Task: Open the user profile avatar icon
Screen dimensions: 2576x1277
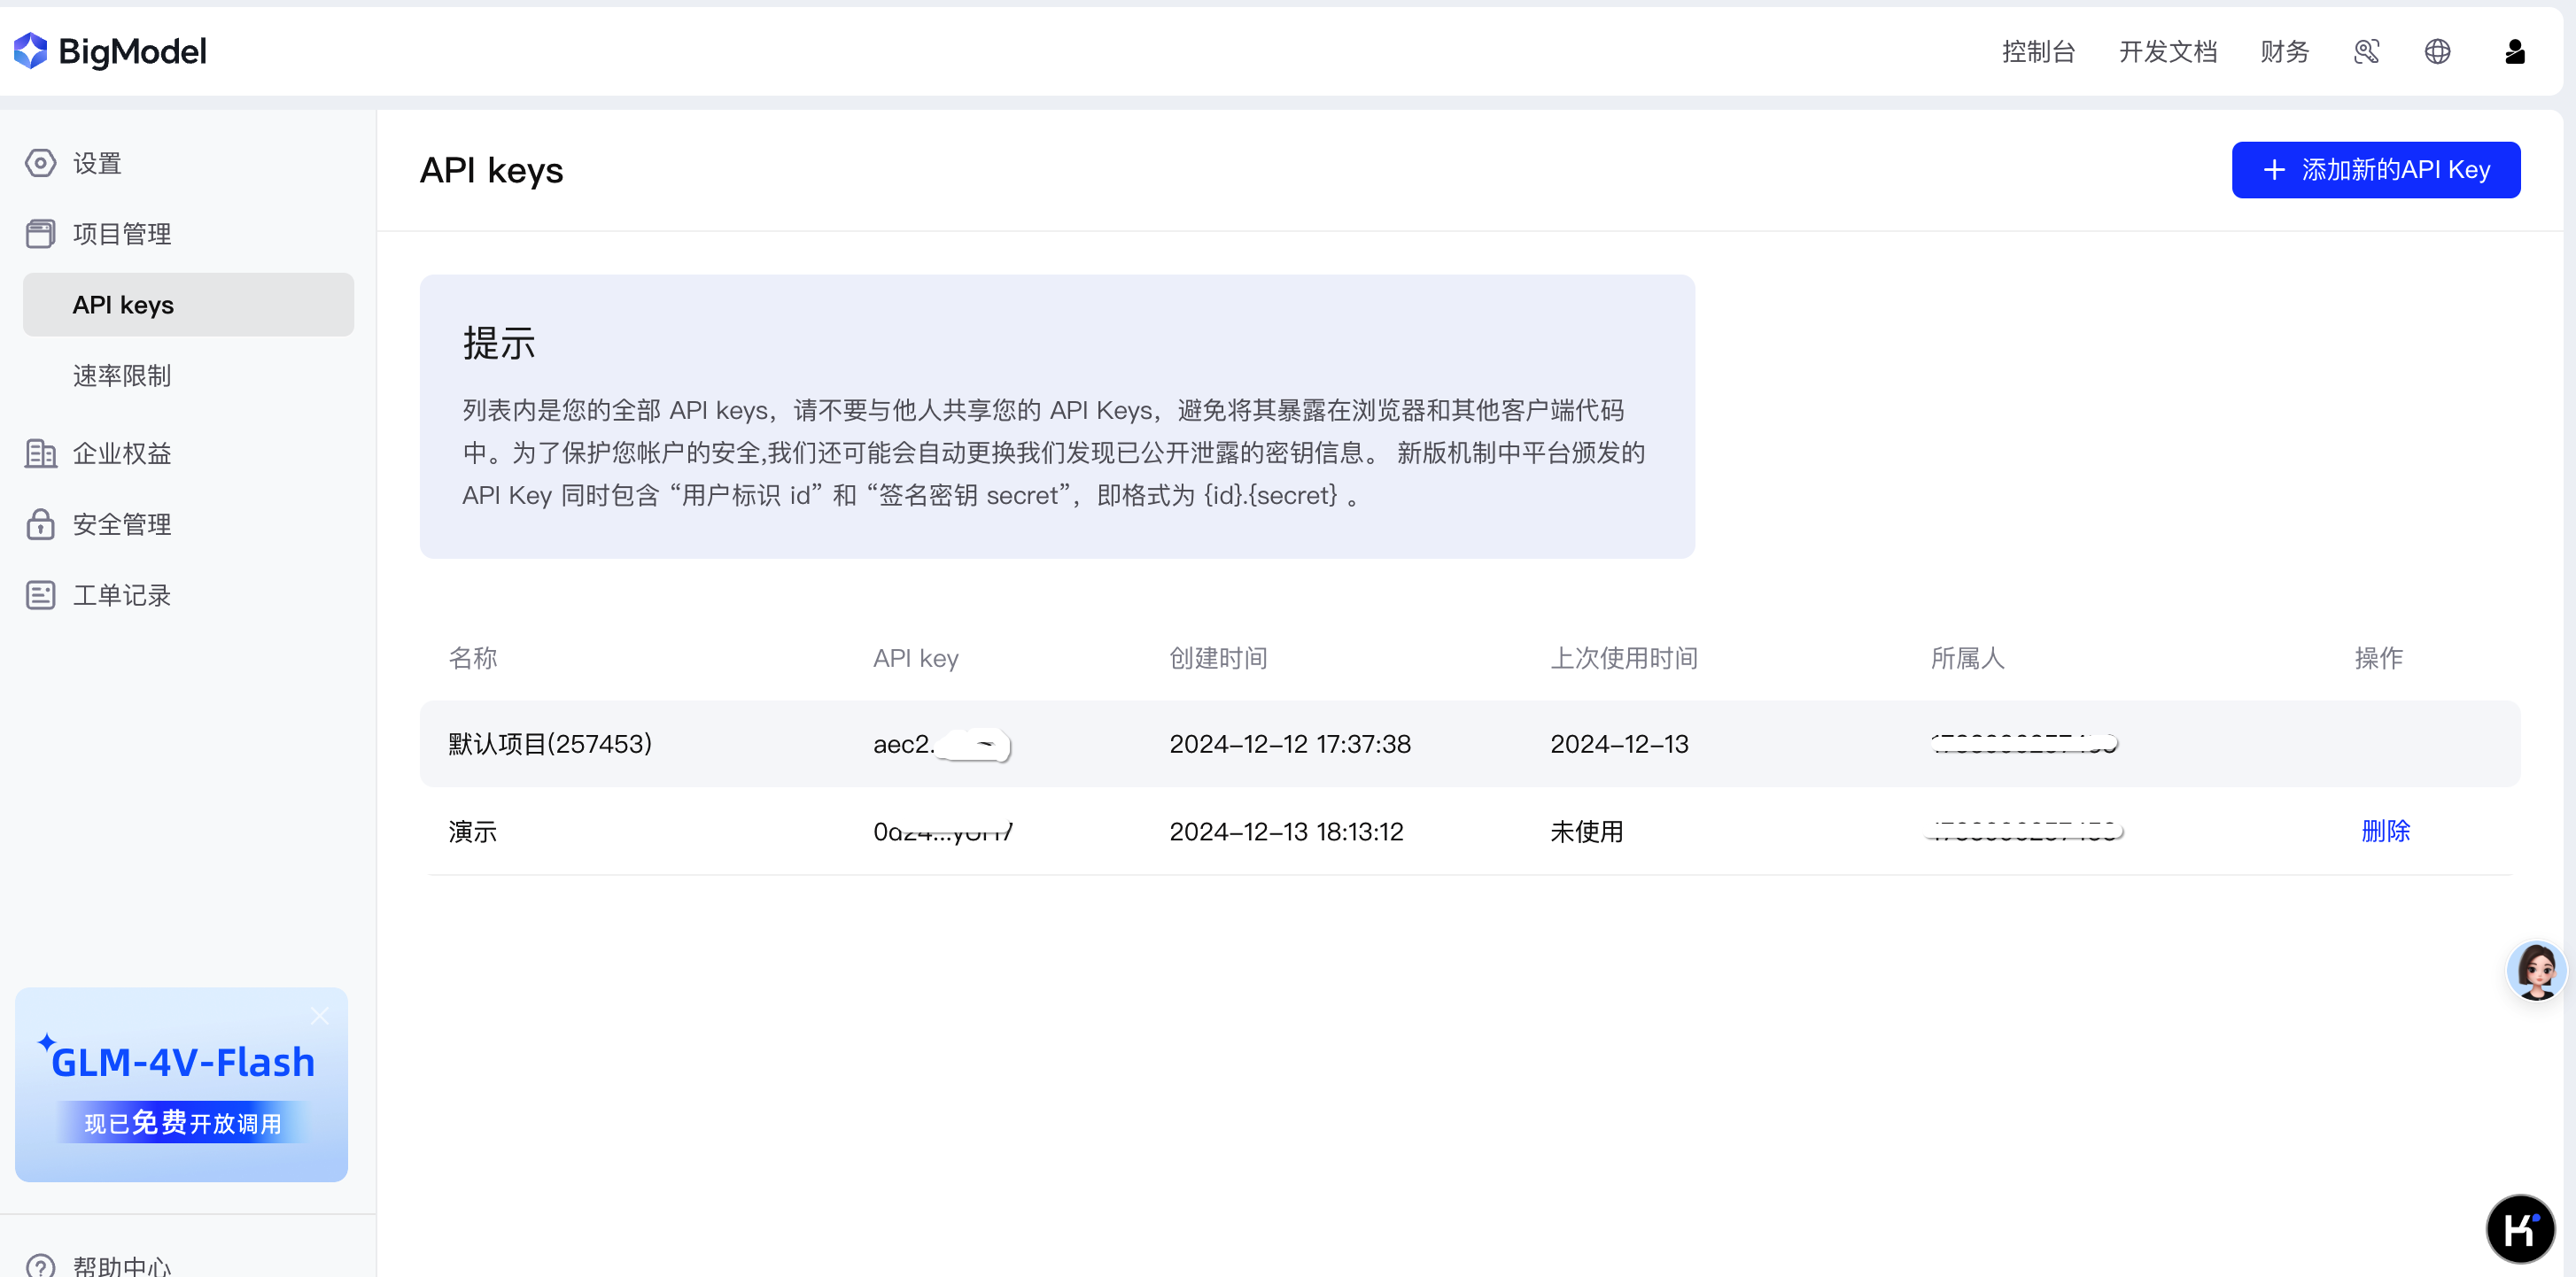Action: pos(2514,51)
